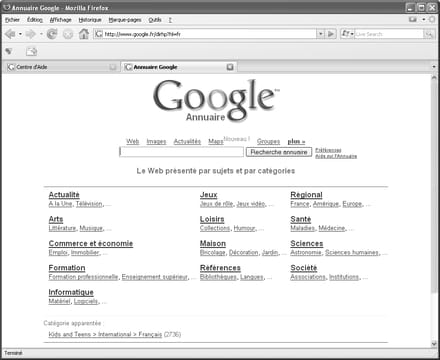
Task: Click the Google directory search field
Action: [181, 152]
